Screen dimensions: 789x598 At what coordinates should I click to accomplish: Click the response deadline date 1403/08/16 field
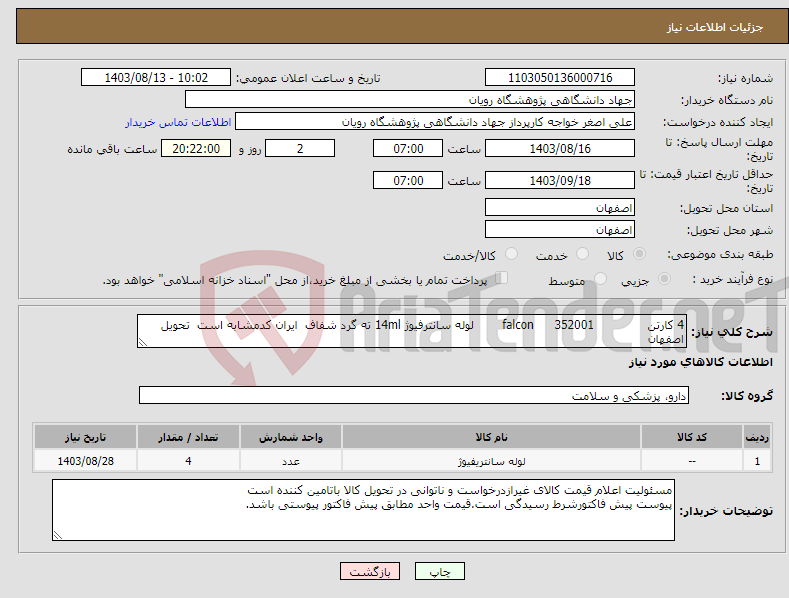pyautogui.click(x=560, y=148)
